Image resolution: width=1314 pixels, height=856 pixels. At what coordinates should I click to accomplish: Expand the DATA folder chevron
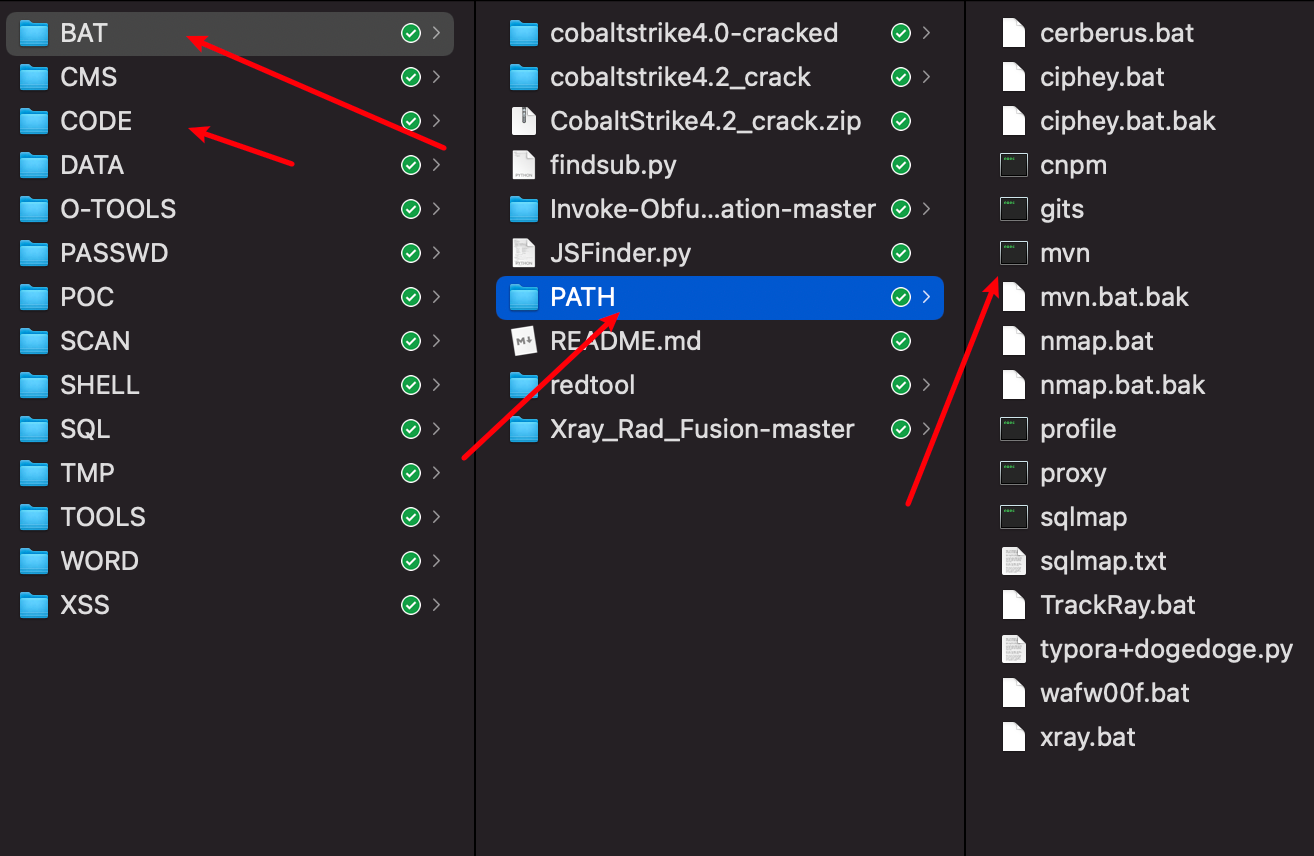(436, 166)
